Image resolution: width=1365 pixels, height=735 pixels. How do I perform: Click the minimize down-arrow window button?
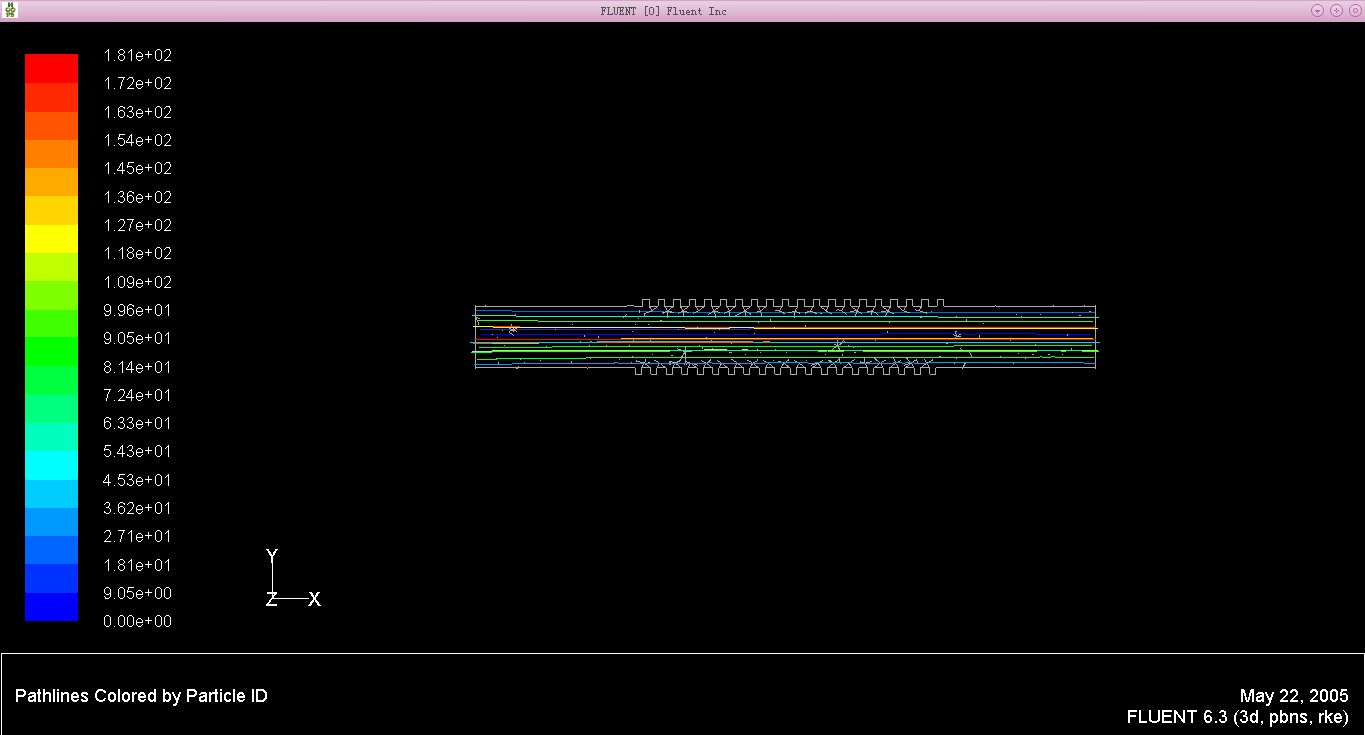[1317, 11]
